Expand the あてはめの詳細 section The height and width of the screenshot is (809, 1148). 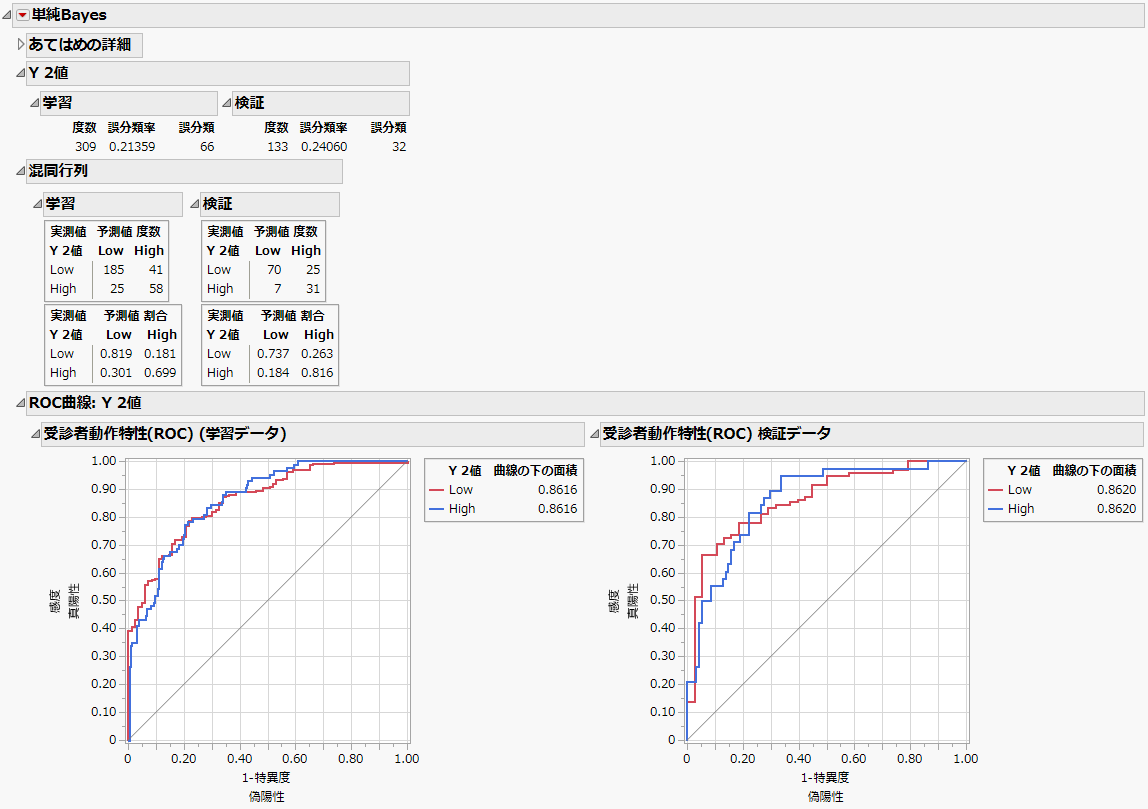[x=19, y=45]
